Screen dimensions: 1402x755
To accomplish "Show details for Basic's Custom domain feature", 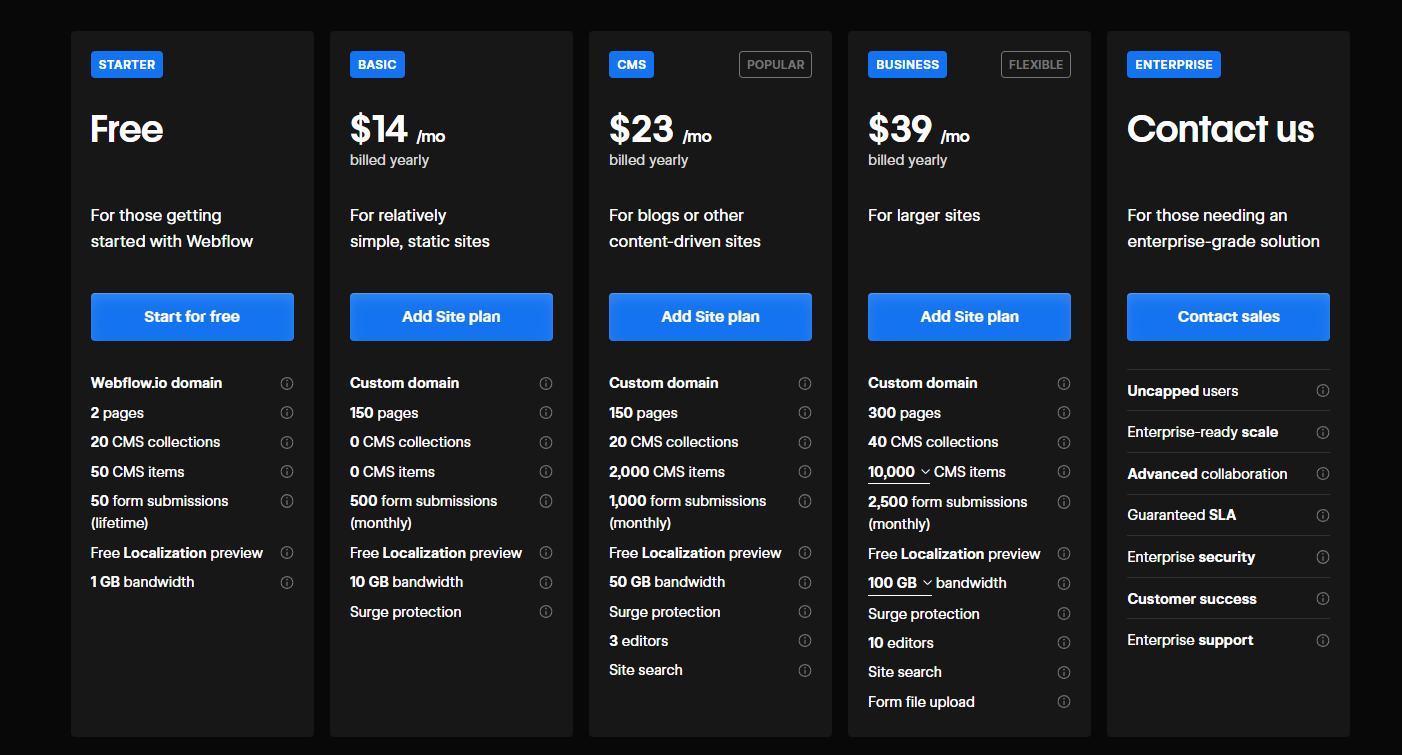I will point(546,383).
